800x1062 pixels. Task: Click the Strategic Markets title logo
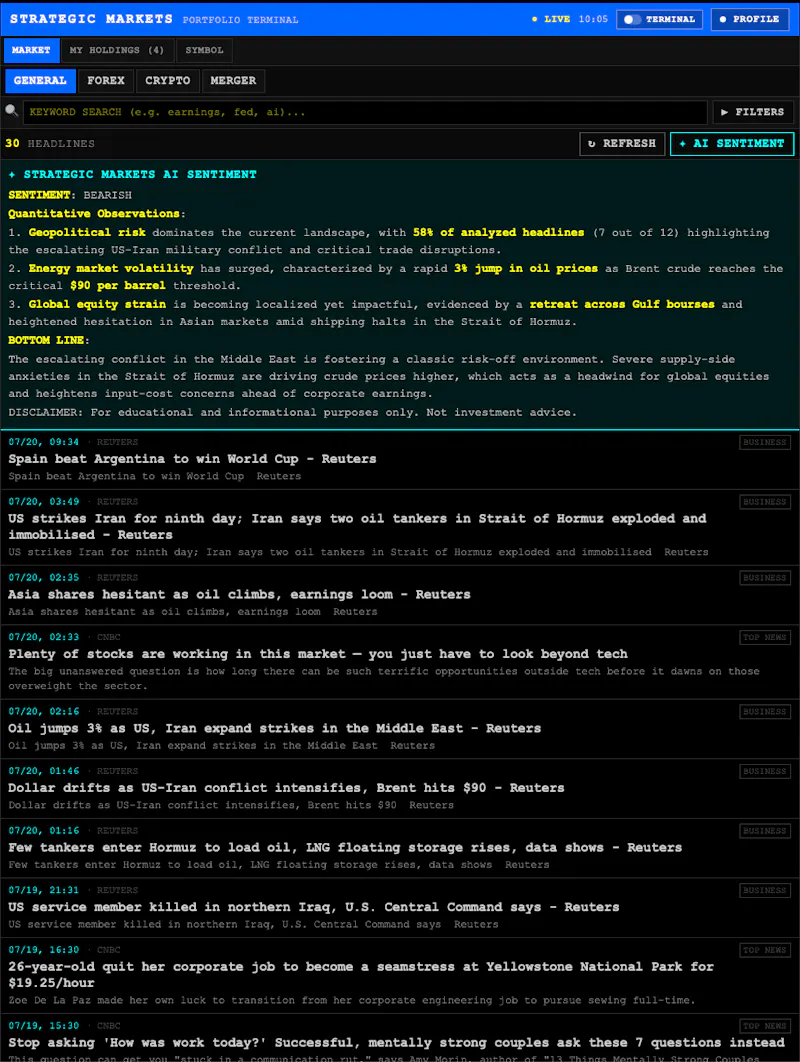[x=91, y=19]
